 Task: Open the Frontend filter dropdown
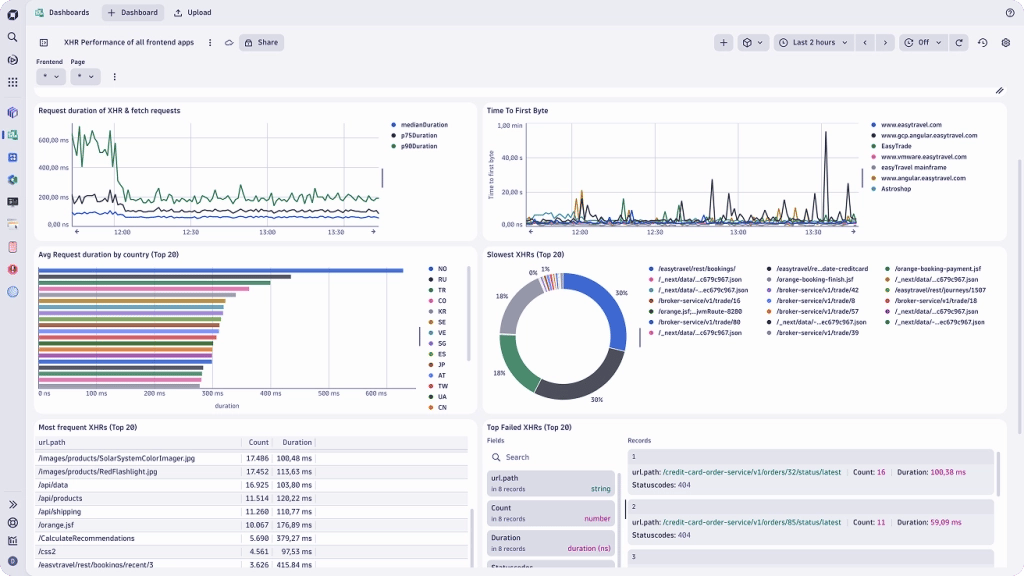click(x=50, y=75)
